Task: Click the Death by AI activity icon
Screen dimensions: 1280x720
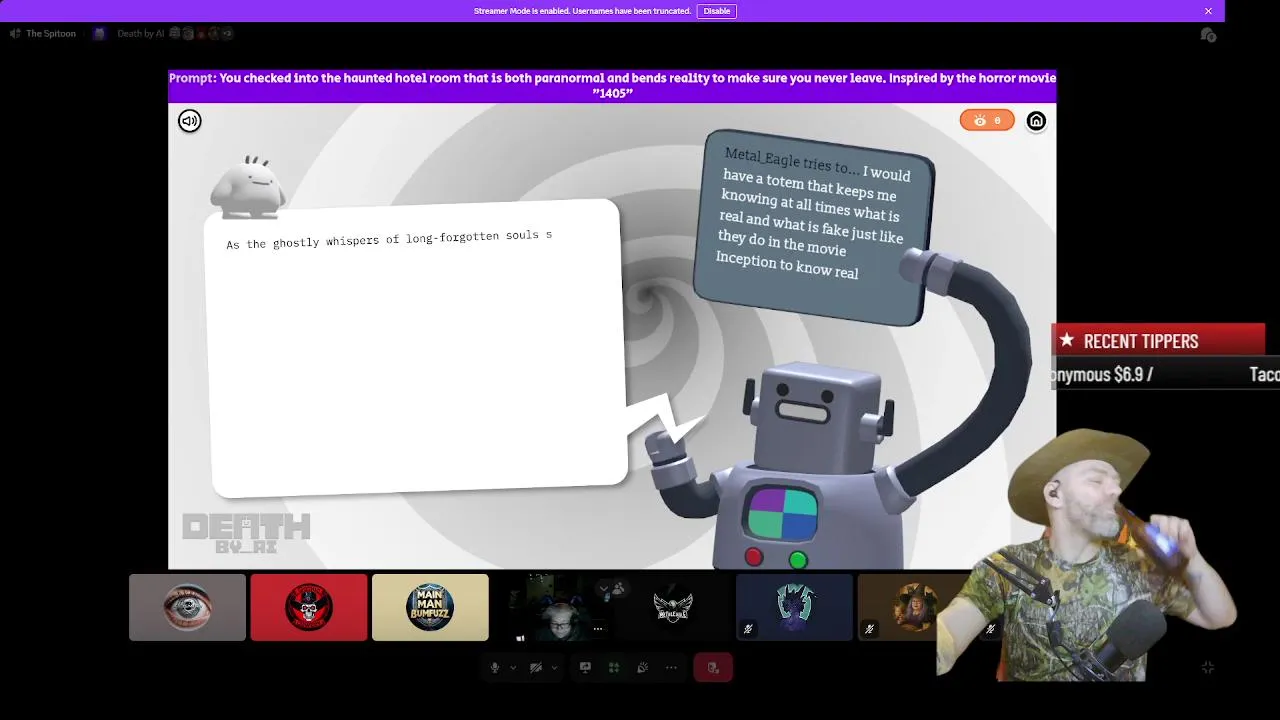Action: [99, 34]
